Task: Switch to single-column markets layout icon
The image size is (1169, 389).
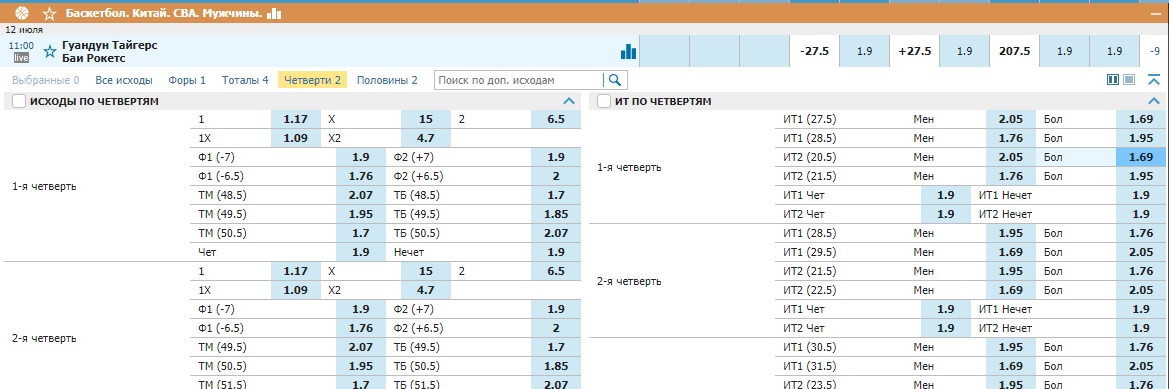Action: pos(1129,80)
